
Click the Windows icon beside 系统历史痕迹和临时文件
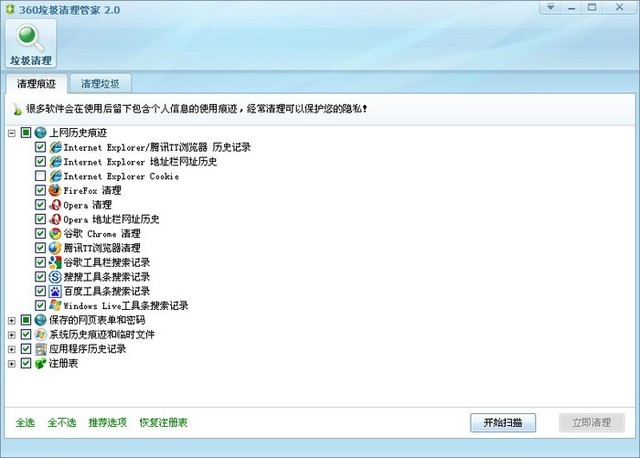coord(40,334)
